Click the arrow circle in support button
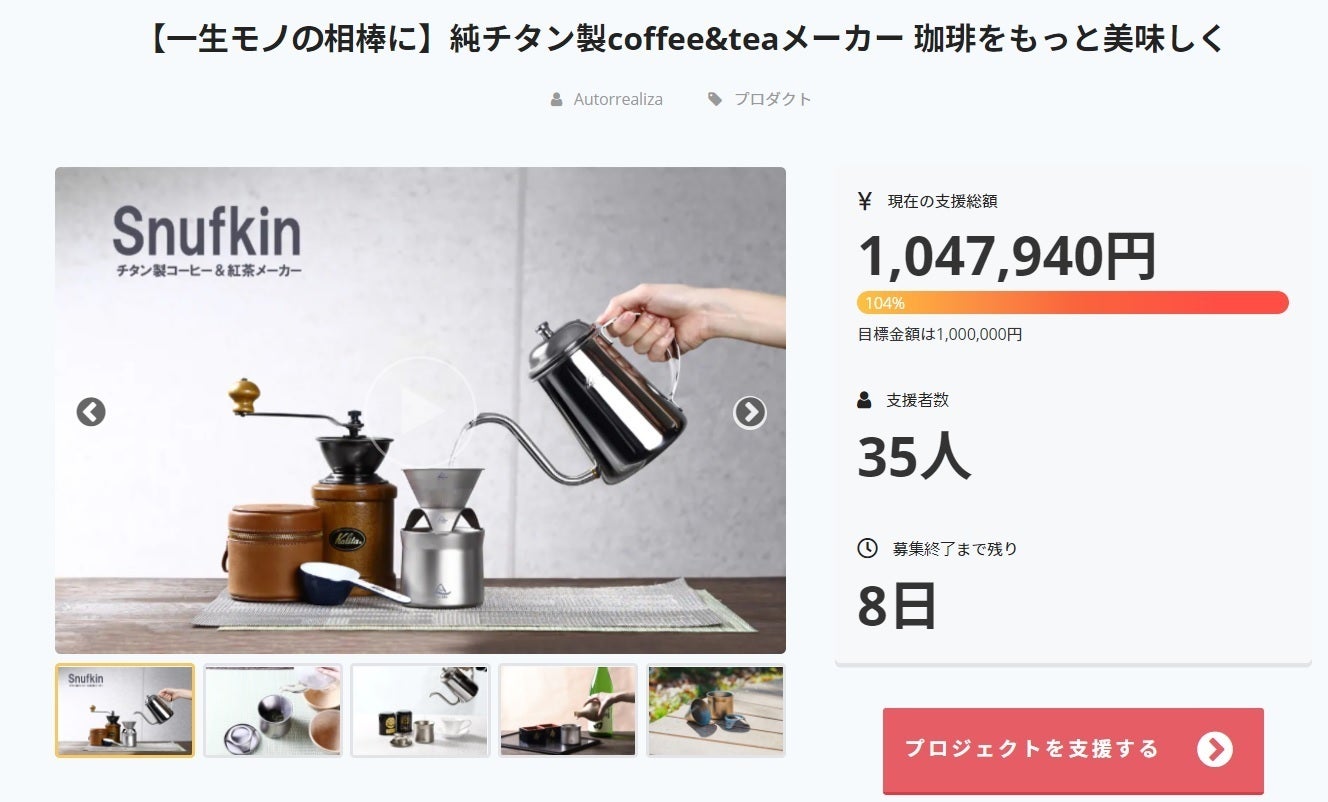This screenshot has height=802, width=1328. [x=1215, y=749]
